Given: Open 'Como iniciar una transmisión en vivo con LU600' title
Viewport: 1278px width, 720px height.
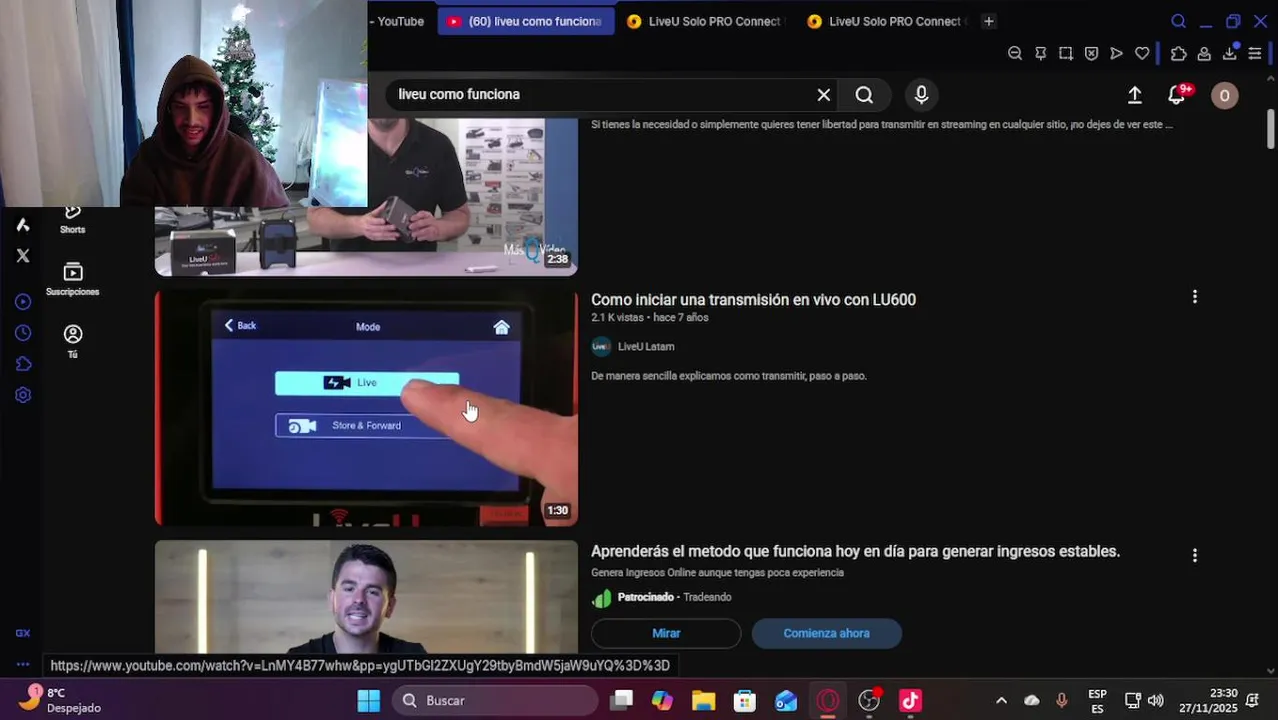Looking at the screenshot, I should (753, 300).
